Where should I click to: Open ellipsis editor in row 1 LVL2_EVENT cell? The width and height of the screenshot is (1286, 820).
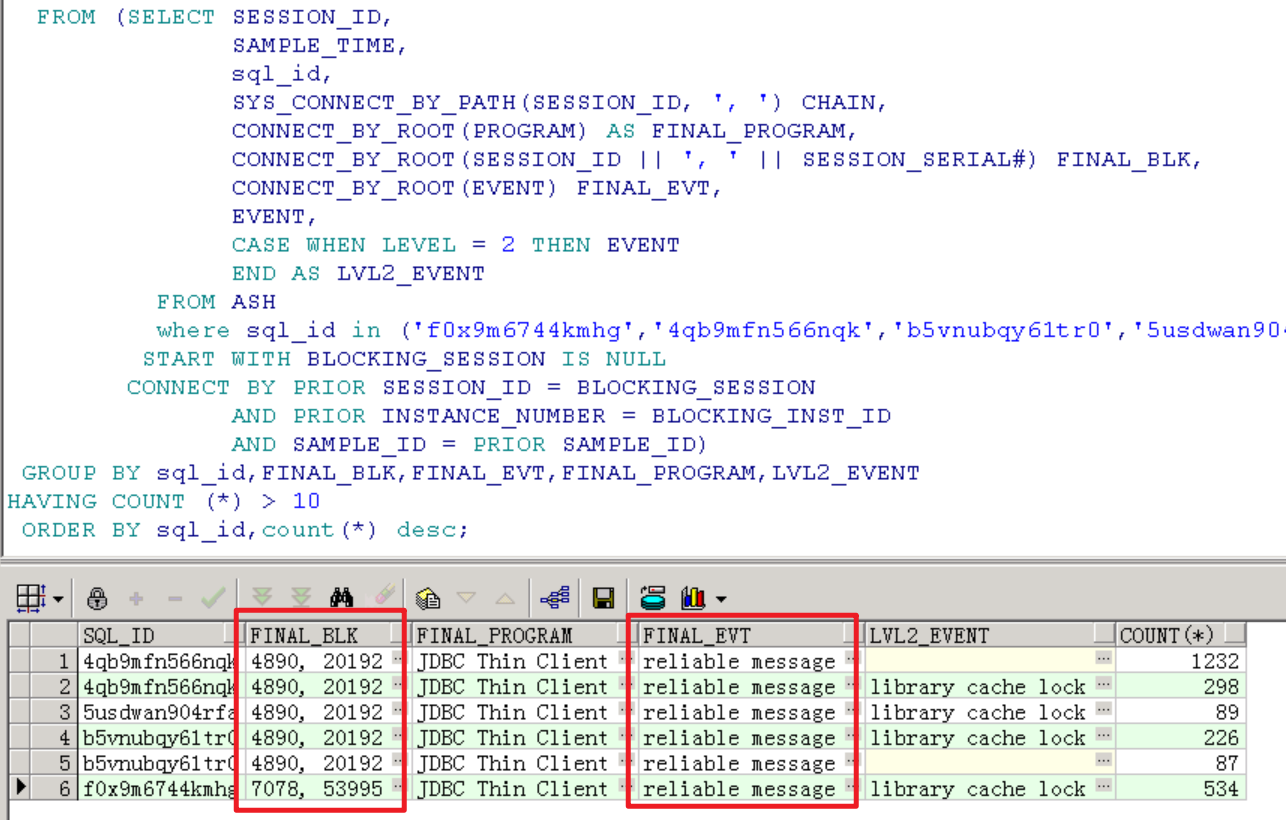click(1104, 659)
